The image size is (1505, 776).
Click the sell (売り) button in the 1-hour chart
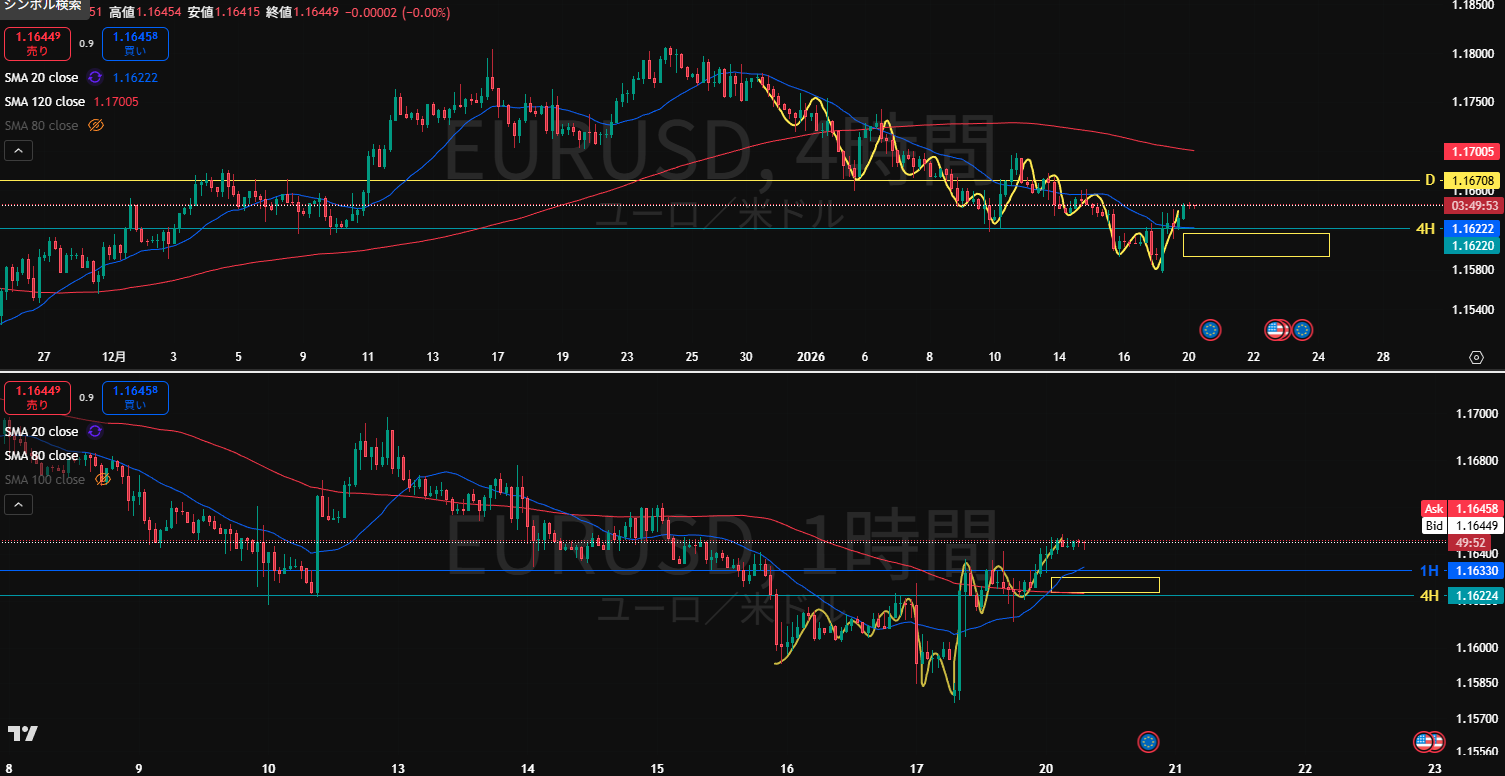point(37,397)
